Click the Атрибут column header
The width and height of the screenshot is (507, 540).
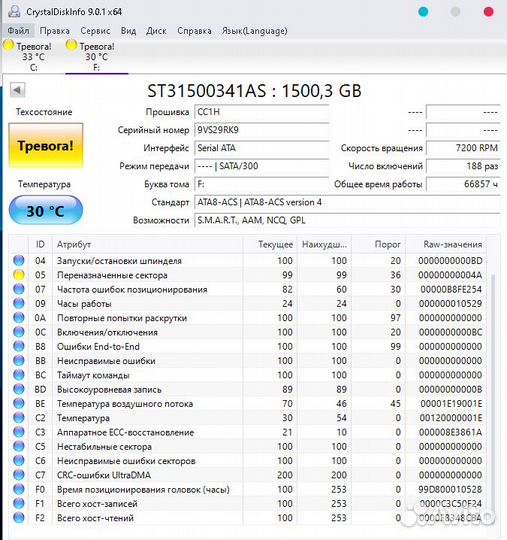(147, 245)
